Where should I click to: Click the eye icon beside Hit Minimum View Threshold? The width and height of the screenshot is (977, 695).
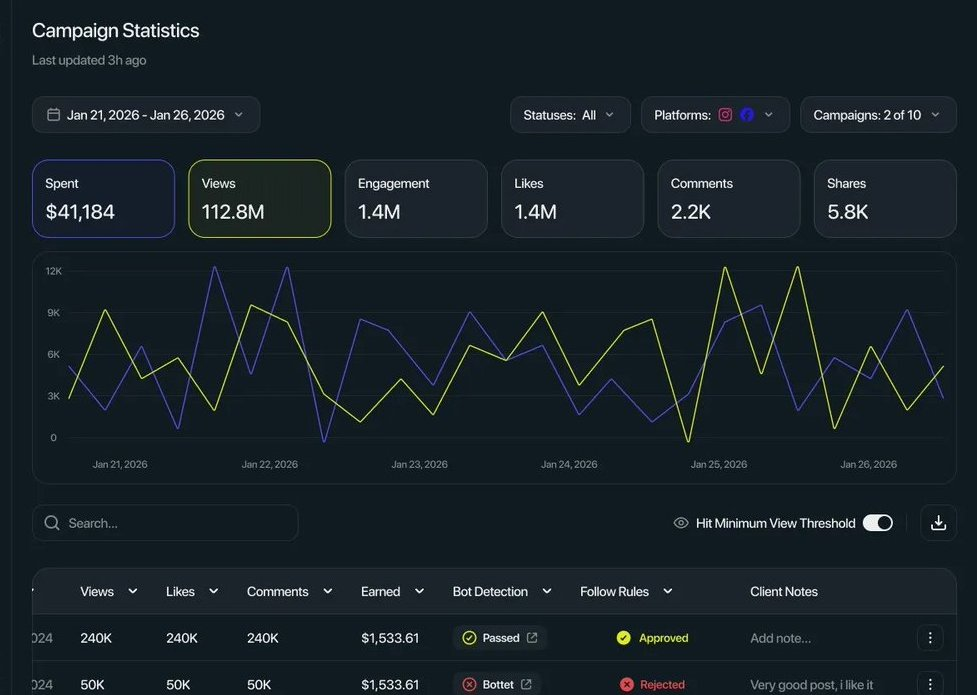point(681,523)
